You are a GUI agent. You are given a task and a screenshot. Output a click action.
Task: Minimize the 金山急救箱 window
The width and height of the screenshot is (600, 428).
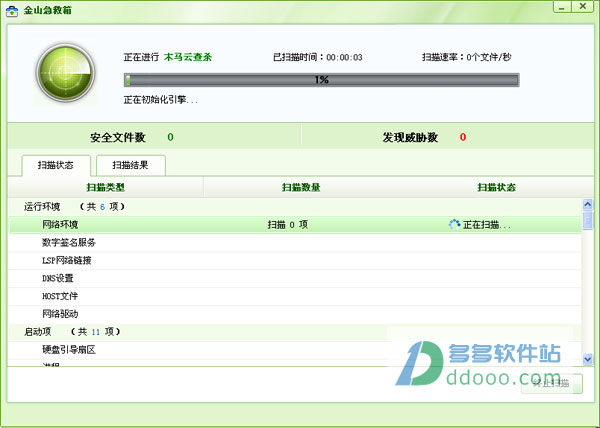[x=562, y=7]
